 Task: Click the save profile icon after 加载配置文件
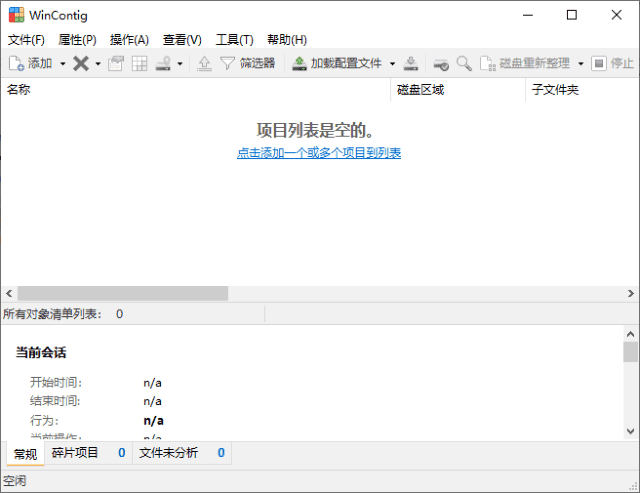410,63
